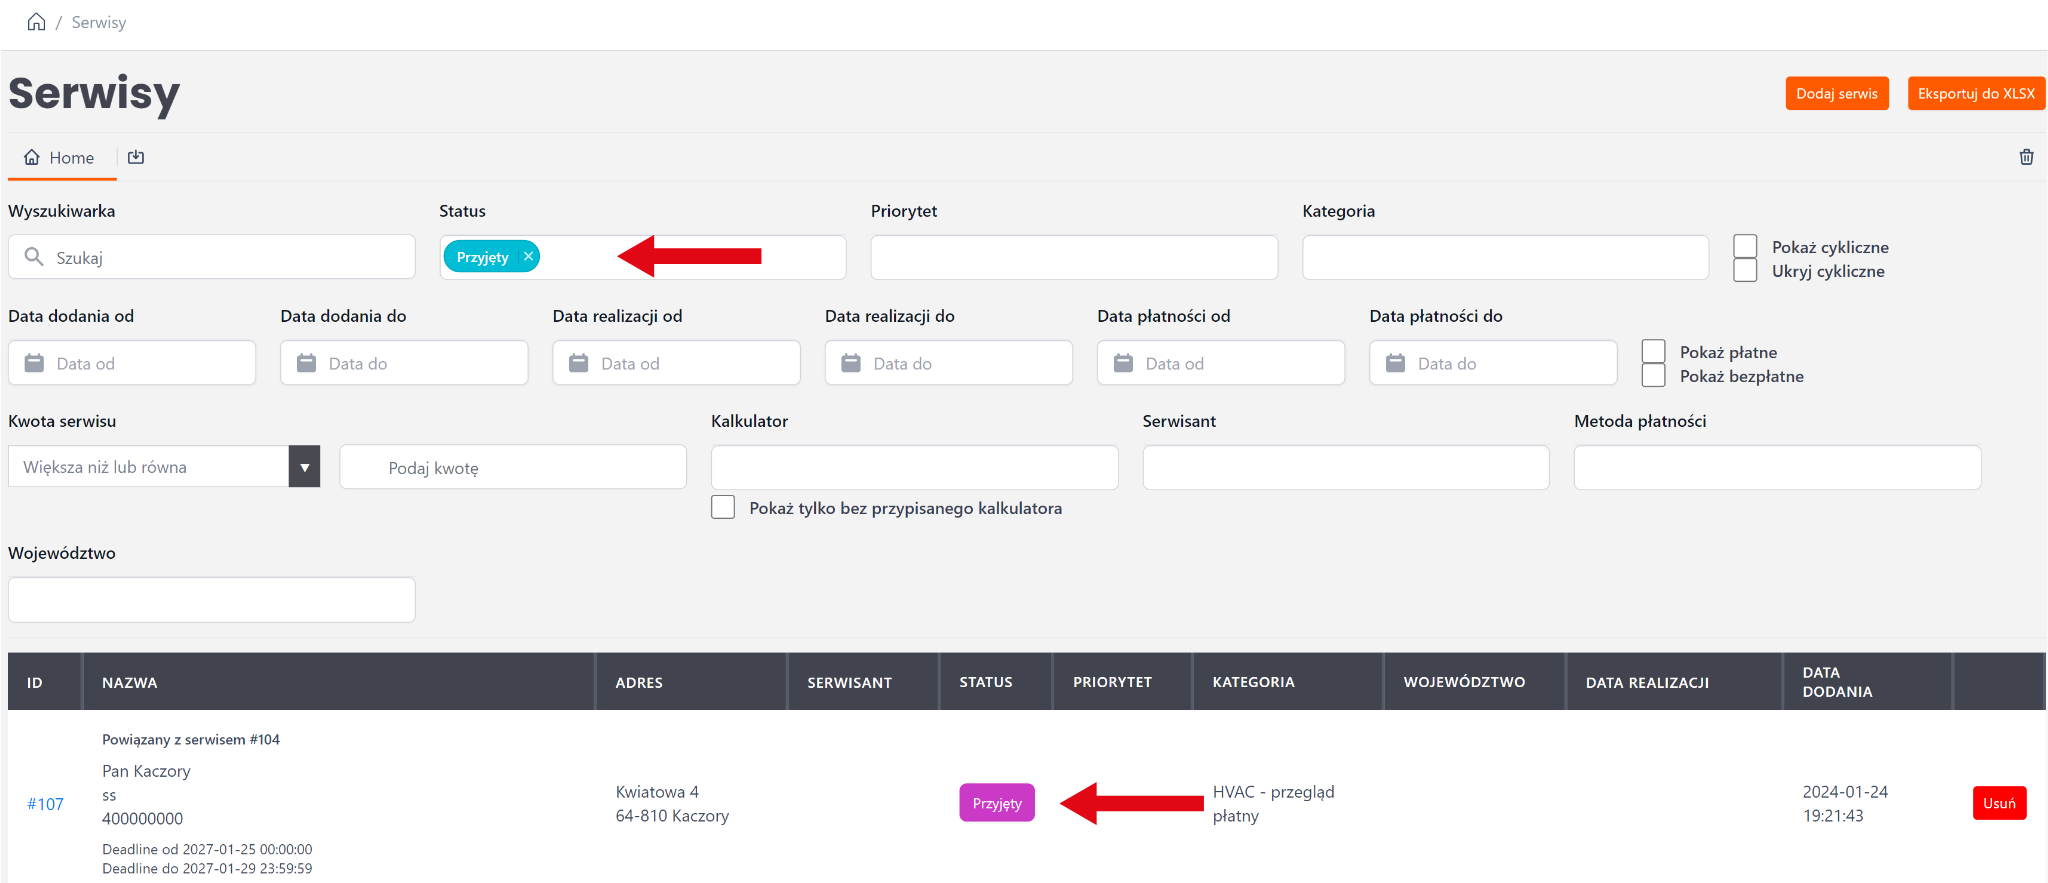Click calendar icon in Data płatności od

pyautogui.click(x=1123, y=363)
